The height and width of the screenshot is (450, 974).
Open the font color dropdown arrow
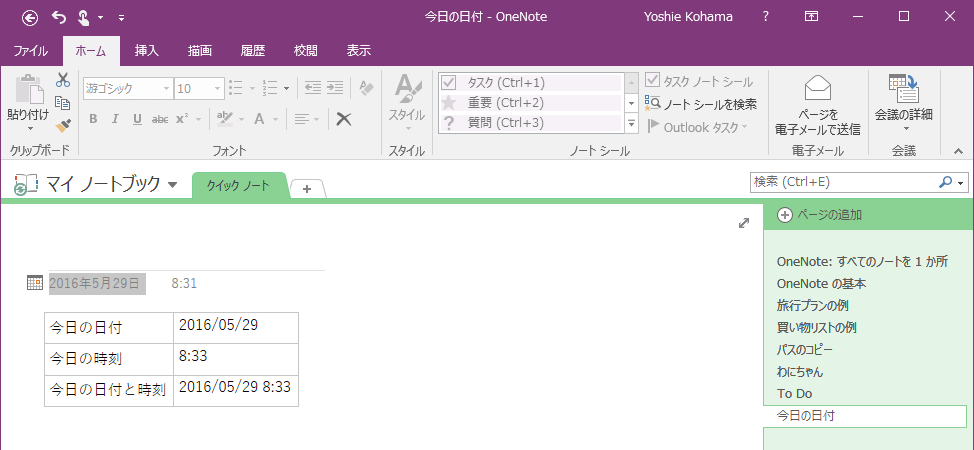tap(276, 119)
